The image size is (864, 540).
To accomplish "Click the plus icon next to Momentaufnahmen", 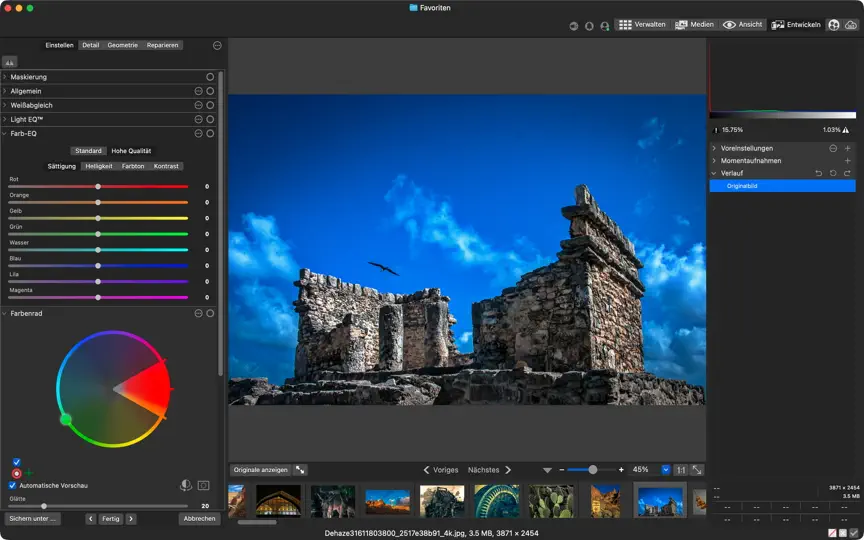I will (x=847, y=161).
